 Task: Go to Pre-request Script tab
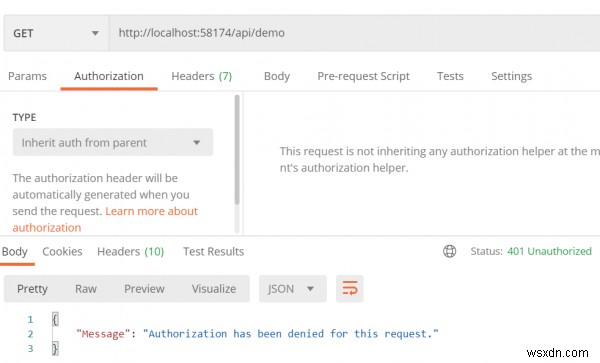click(363, 76)
